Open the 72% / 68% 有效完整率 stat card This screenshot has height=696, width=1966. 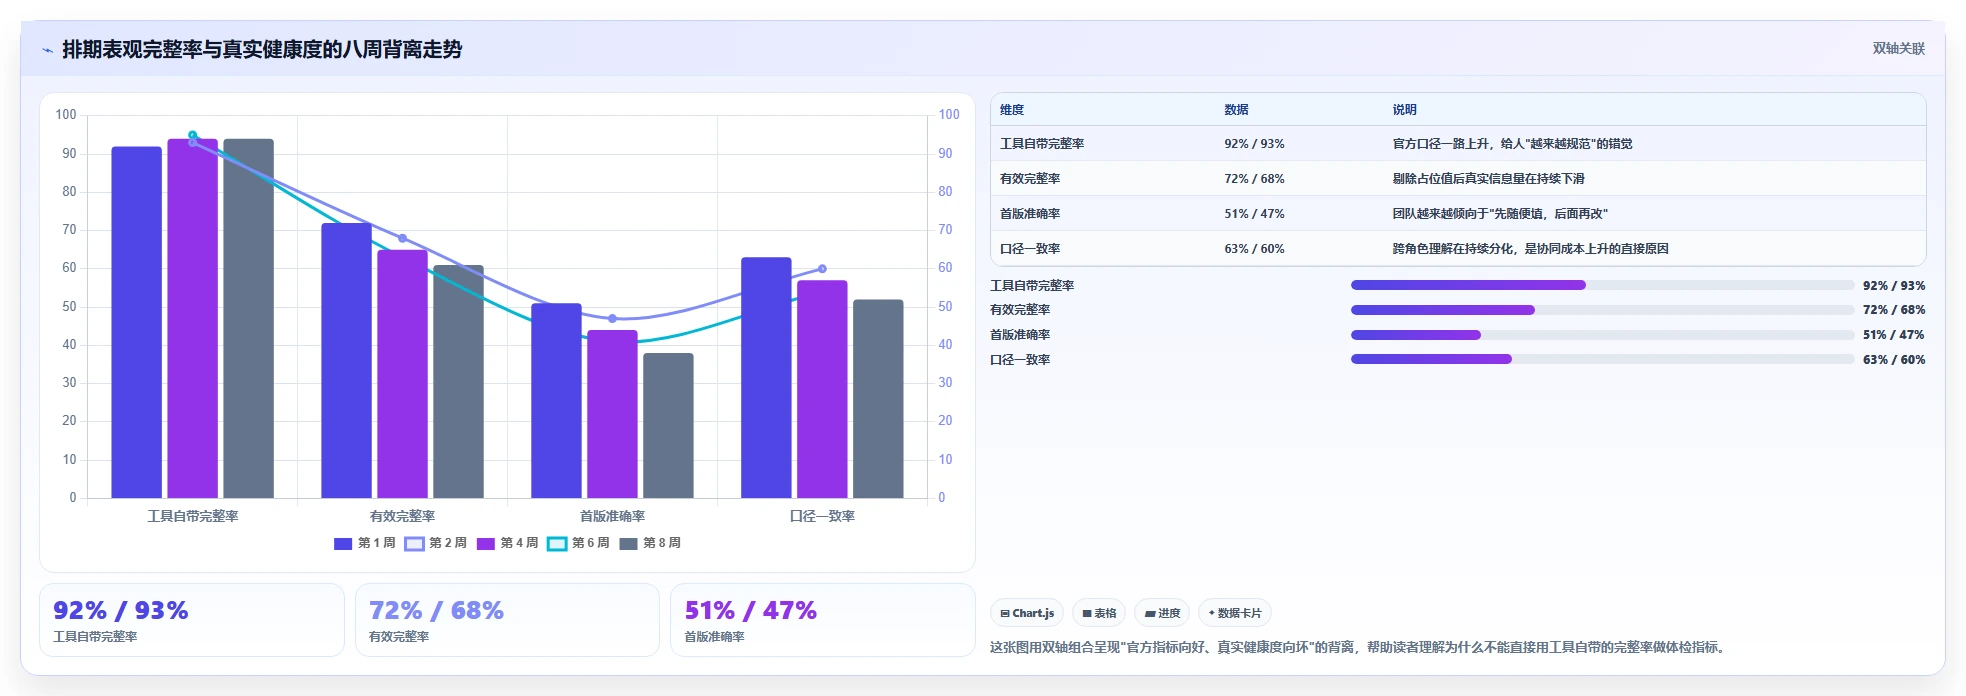tap(507, 620)
